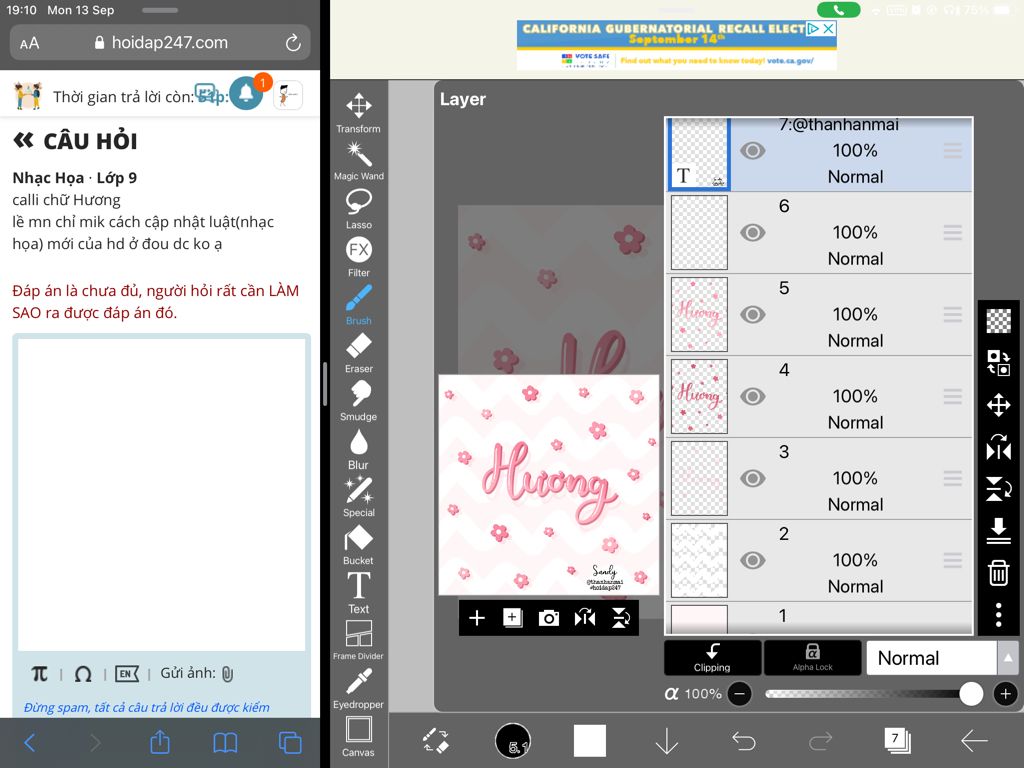Click the move layer icon on right sidebar
The image size is (1024, 768).
[999, 405]
